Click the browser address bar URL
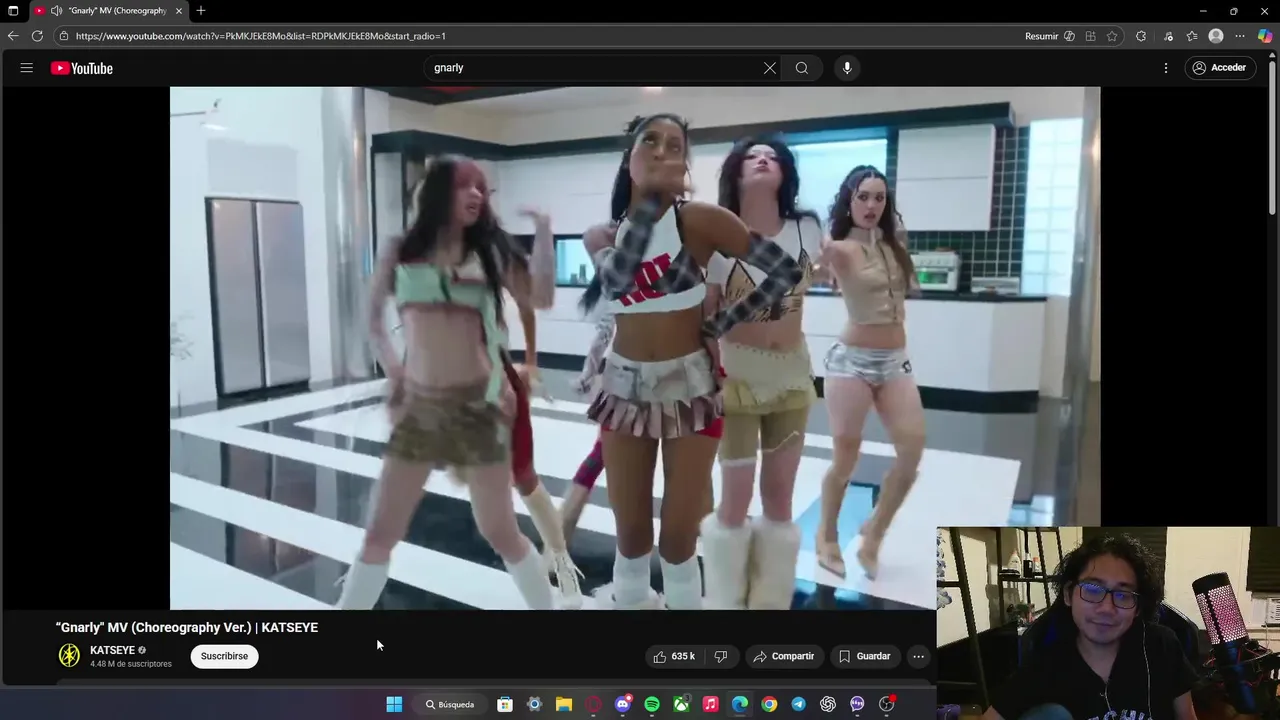 tap(261, 36)
